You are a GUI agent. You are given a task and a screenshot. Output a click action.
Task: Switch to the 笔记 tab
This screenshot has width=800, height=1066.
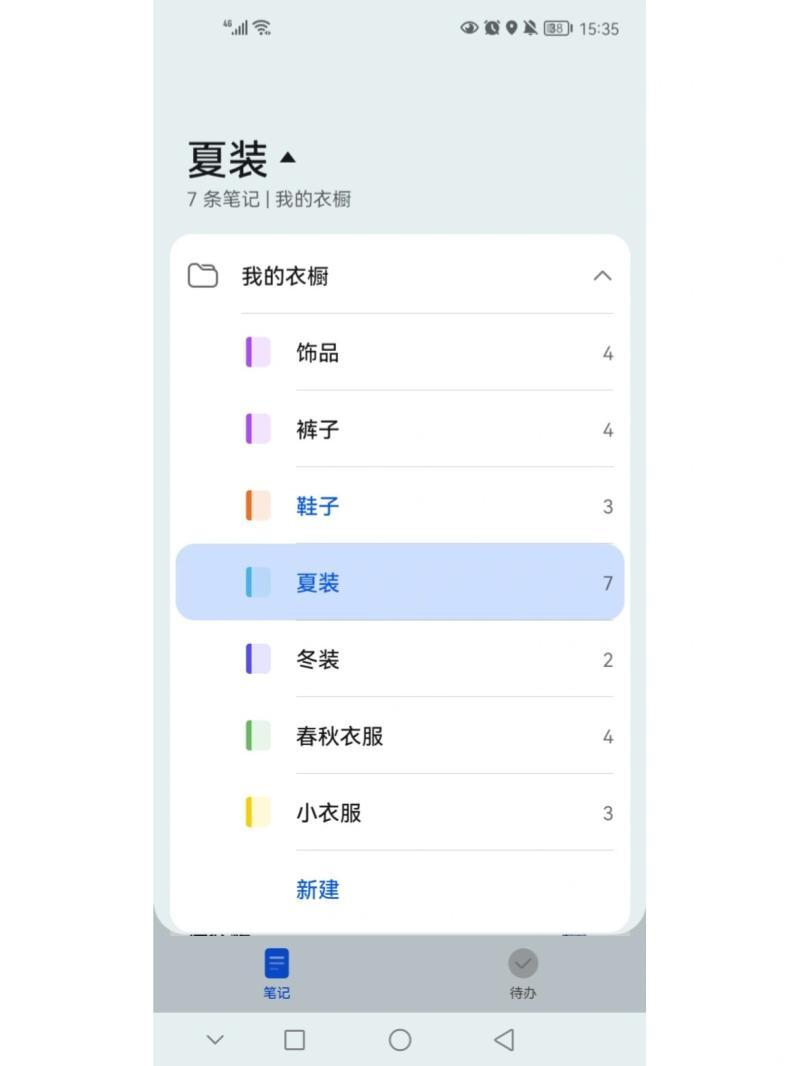click(x=277, y=973)
